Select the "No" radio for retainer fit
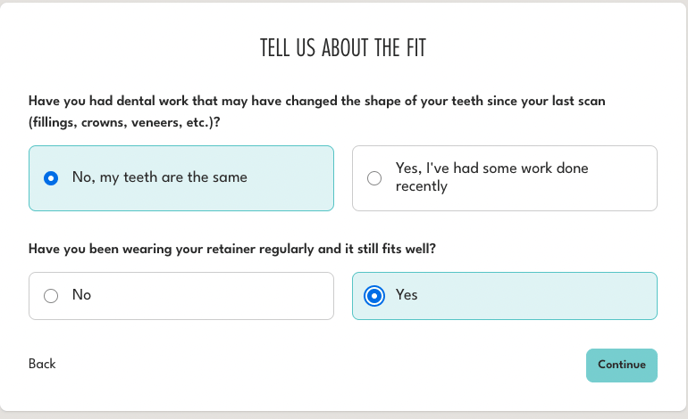The width and height of the screenshot is (688, 419). (51, 296)
